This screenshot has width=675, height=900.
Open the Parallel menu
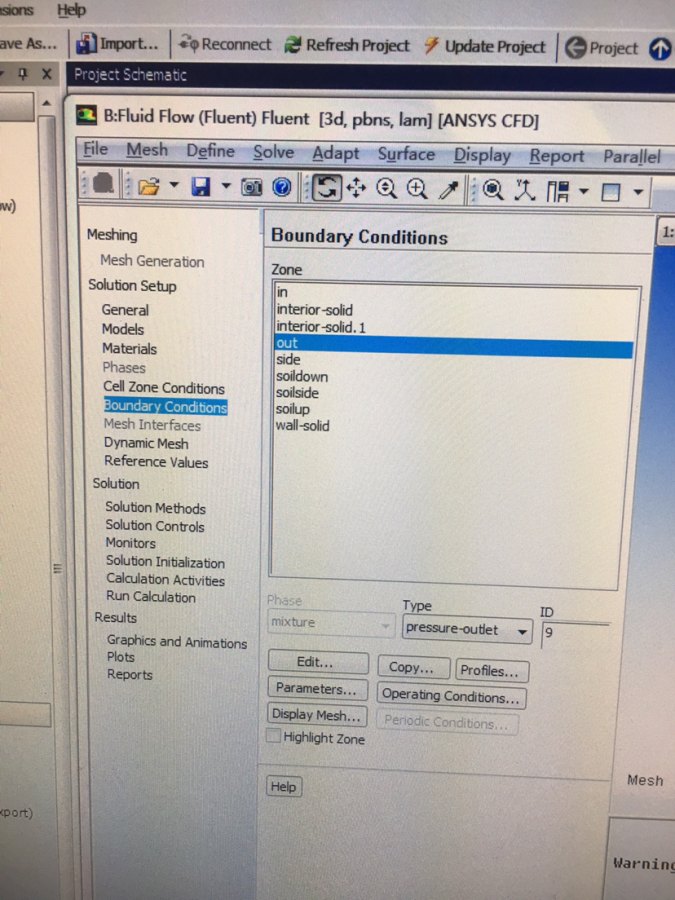pos(631,157)
